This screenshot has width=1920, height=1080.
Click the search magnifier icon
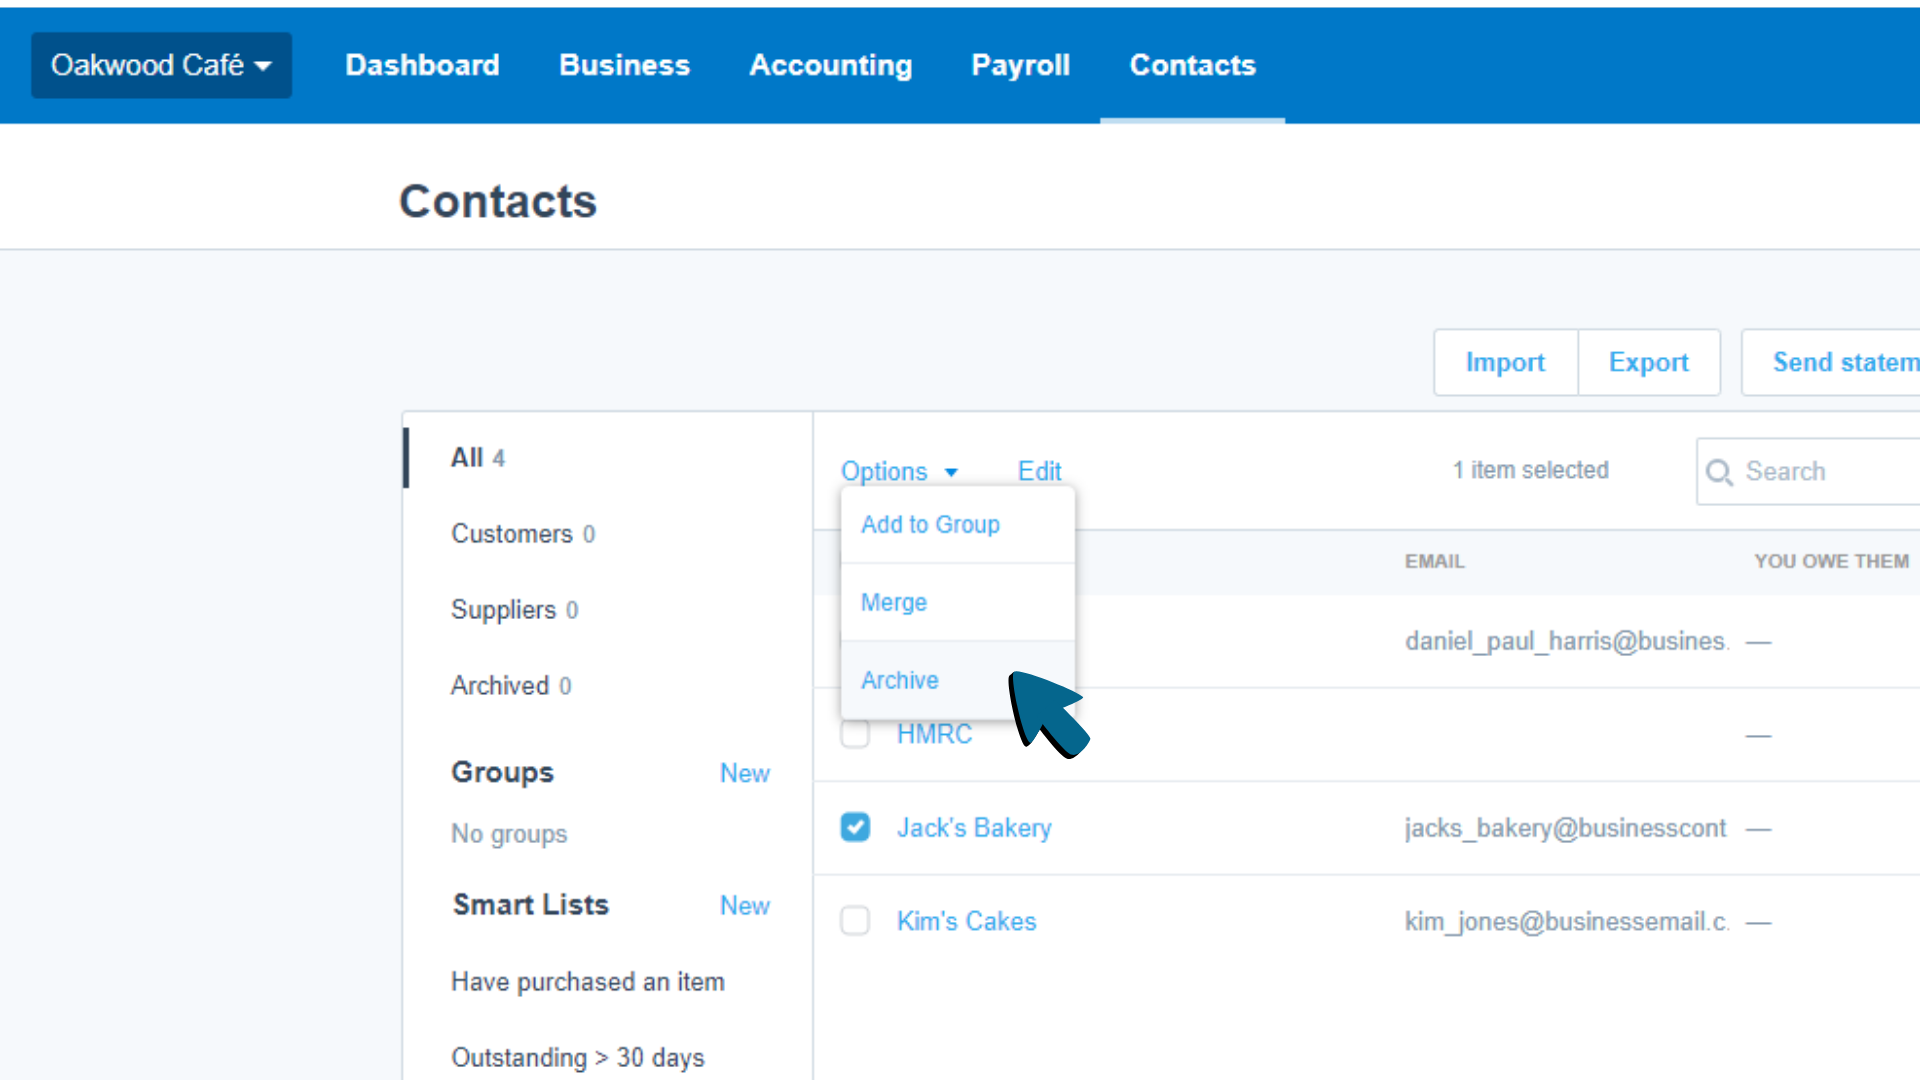click(x=1720, y=471)
